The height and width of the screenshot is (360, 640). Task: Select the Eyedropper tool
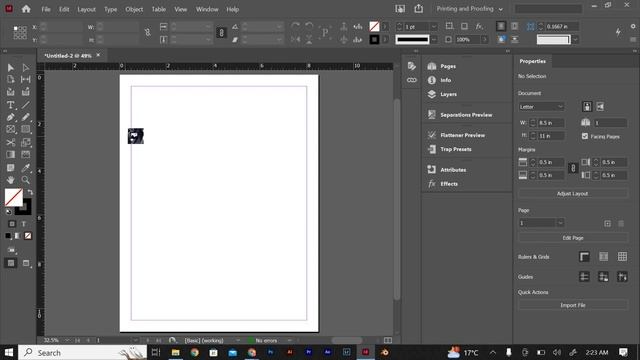click(x=26, y=168)
